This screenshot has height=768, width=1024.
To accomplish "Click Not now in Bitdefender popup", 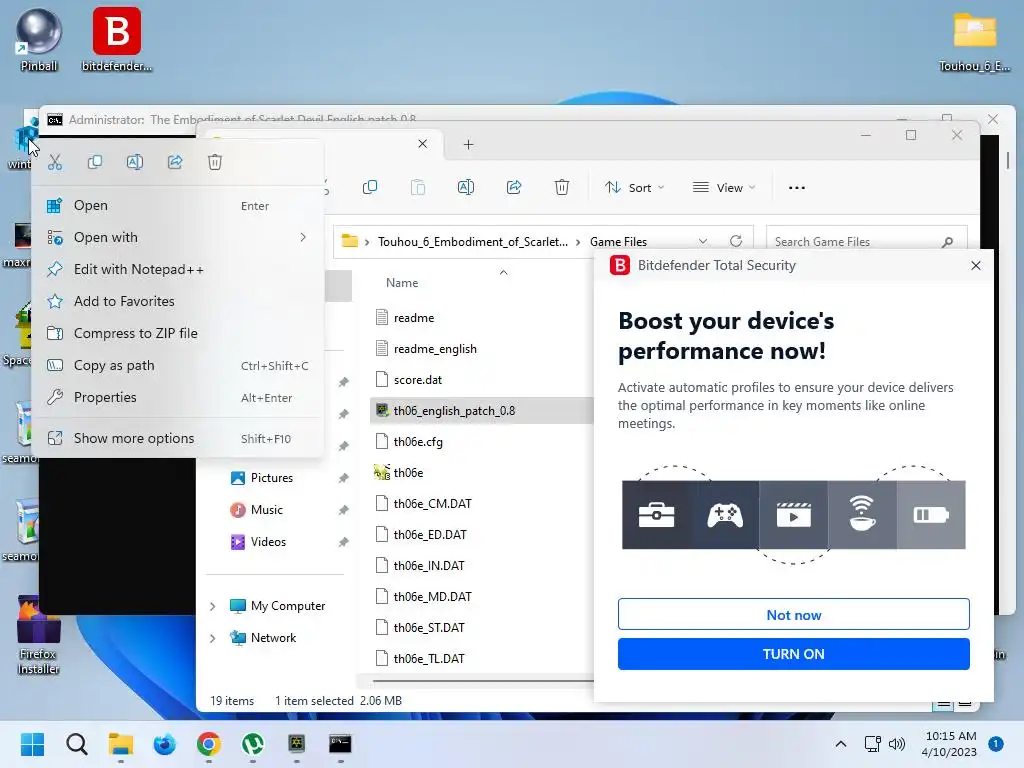I will coord(793,615).
